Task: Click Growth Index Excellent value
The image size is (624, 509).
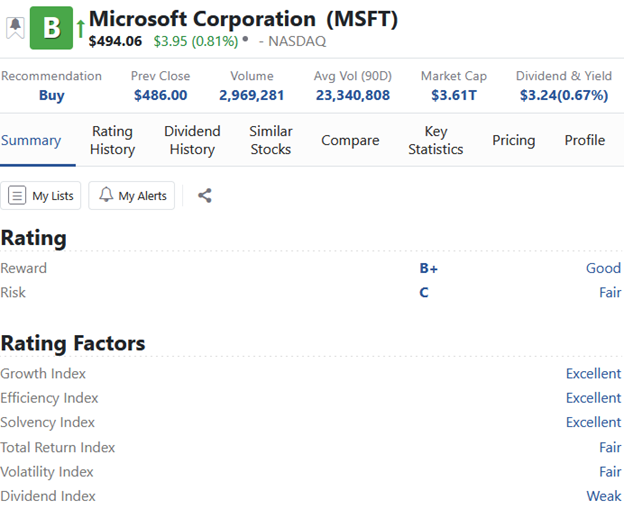Action: pos(593,374)
